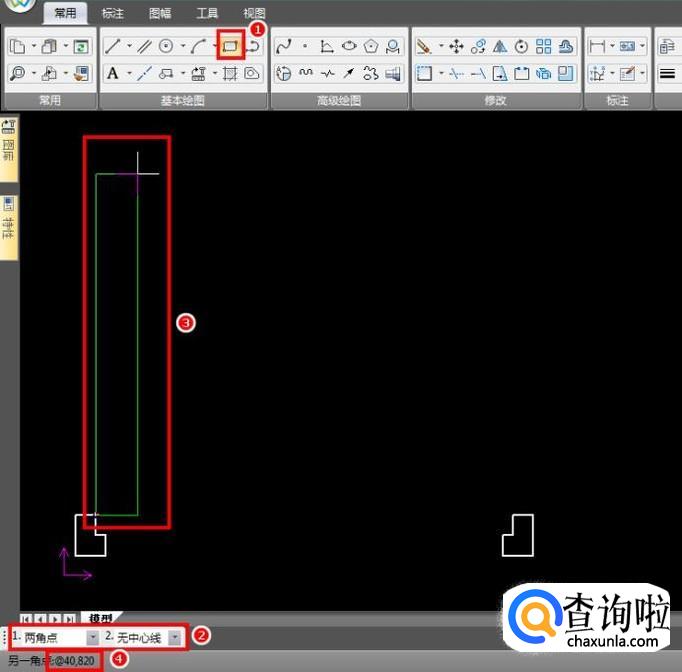Open the 无中心线 centerline dropdown
Image resolution: width=682 pixels, height=672 pixels.
click(174, 637)
